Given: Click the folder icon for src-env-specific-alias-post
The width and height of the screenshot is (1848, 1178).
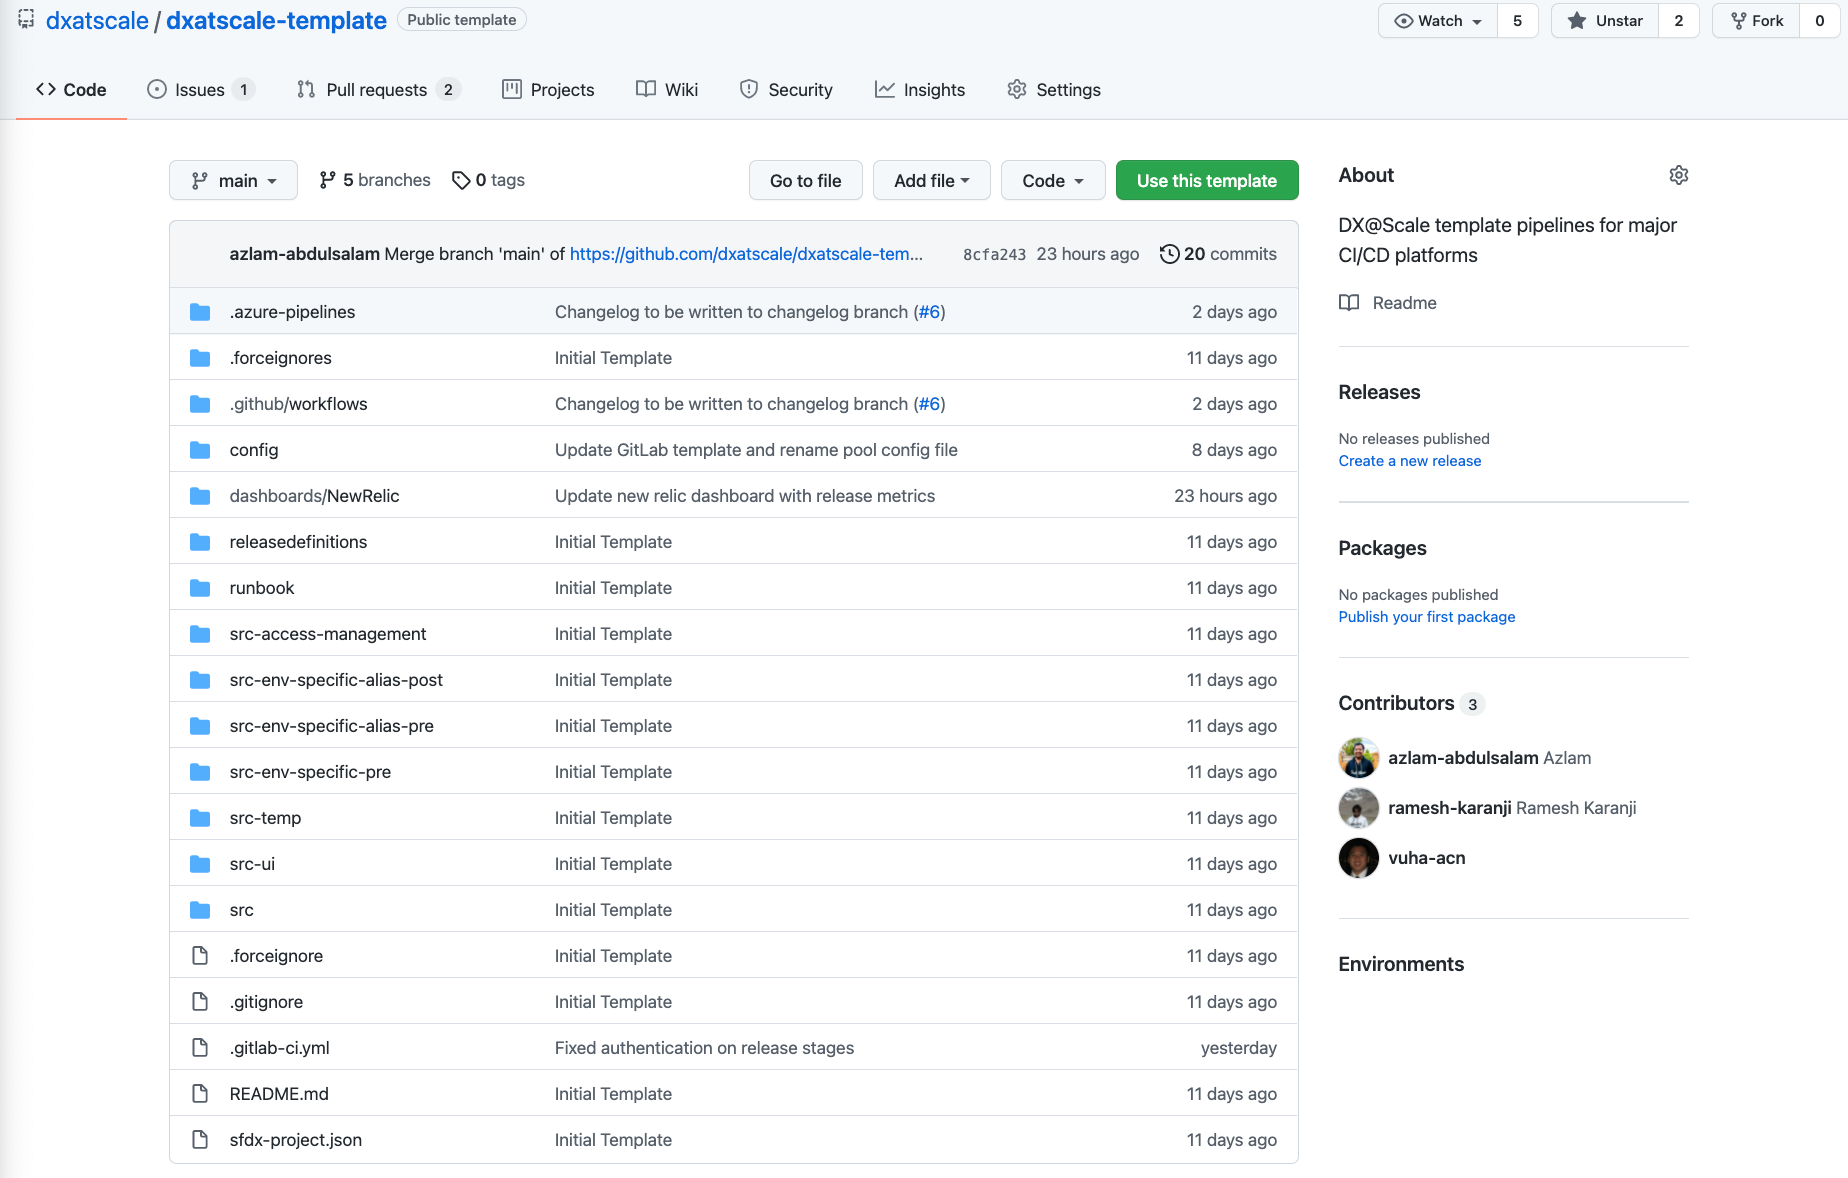Looking at the screenshot, I should pyautogui.click(x=200, y=680).
